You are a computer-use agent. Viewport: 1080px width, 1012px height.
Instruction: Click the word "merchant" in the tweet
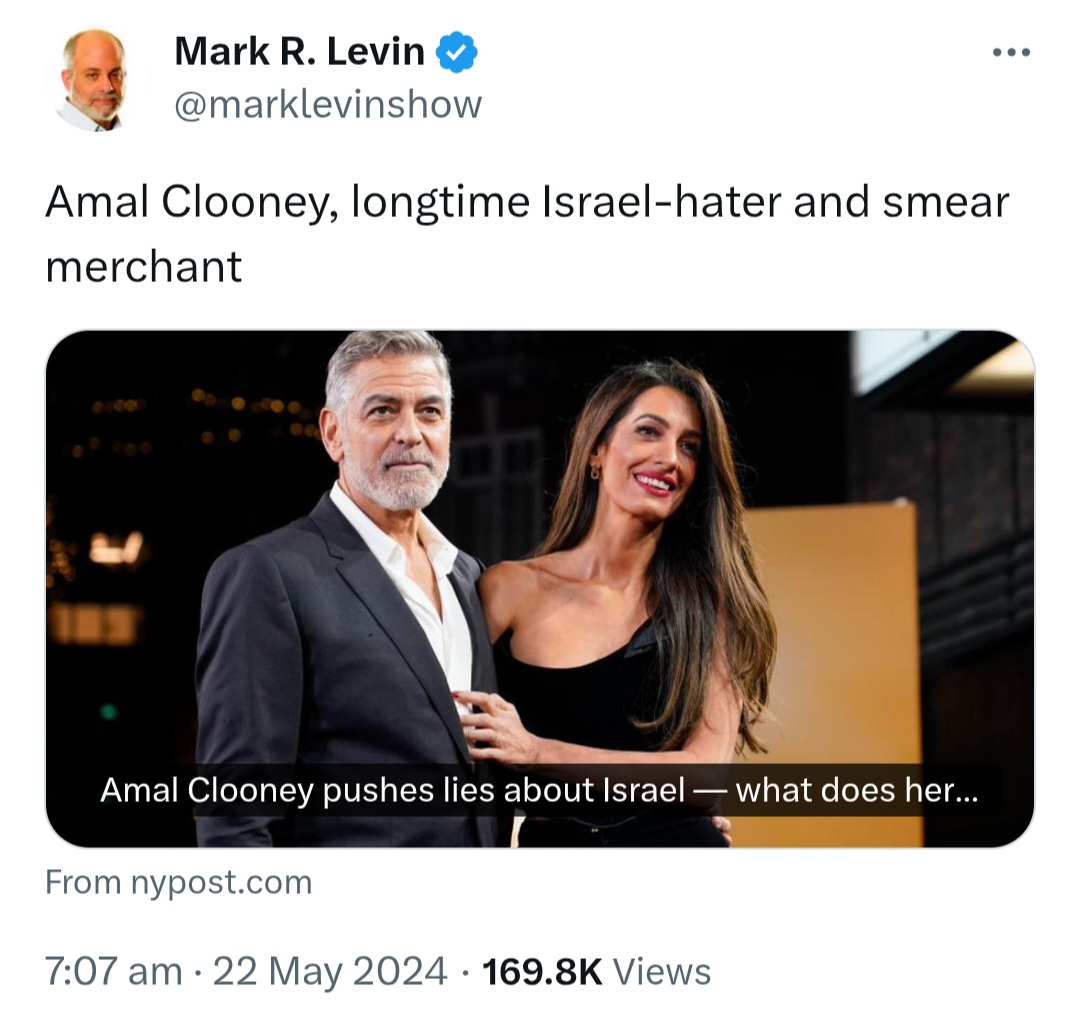point(143,267)
